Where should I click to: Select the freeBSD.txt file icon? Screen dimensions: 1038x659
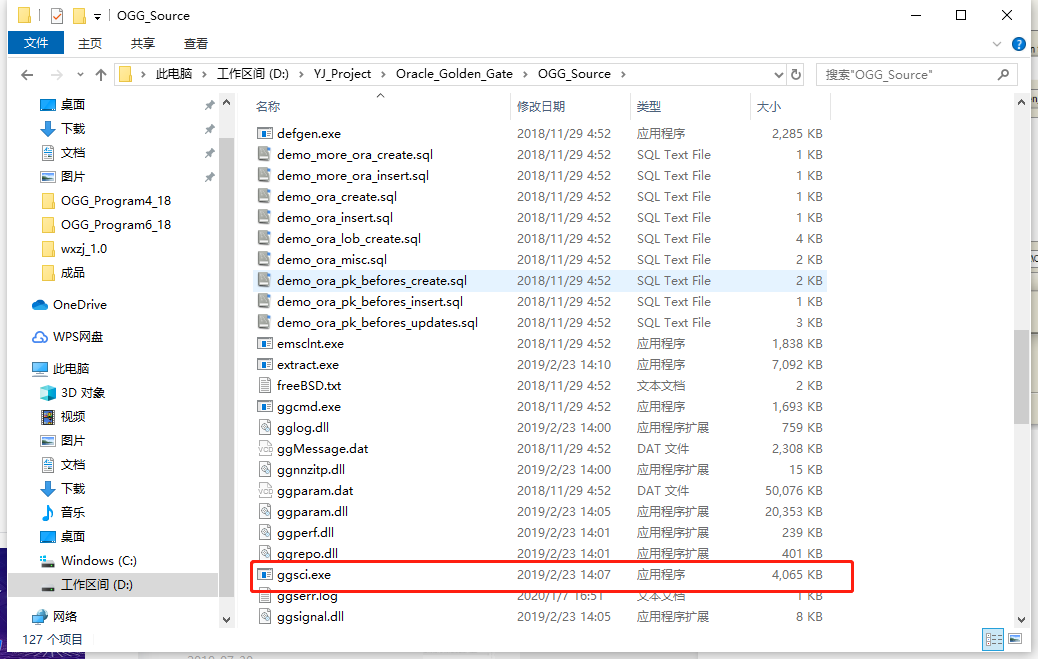[x=265, y=385]
